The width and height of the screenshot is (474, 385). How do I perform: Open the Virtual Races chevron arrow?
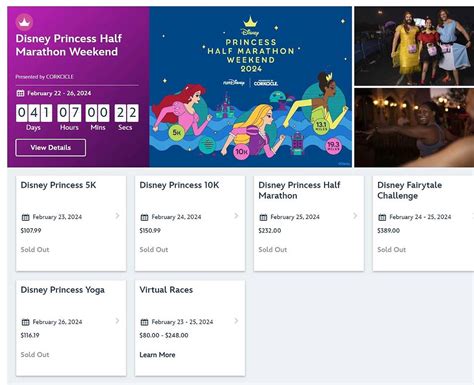pos(236,321)
